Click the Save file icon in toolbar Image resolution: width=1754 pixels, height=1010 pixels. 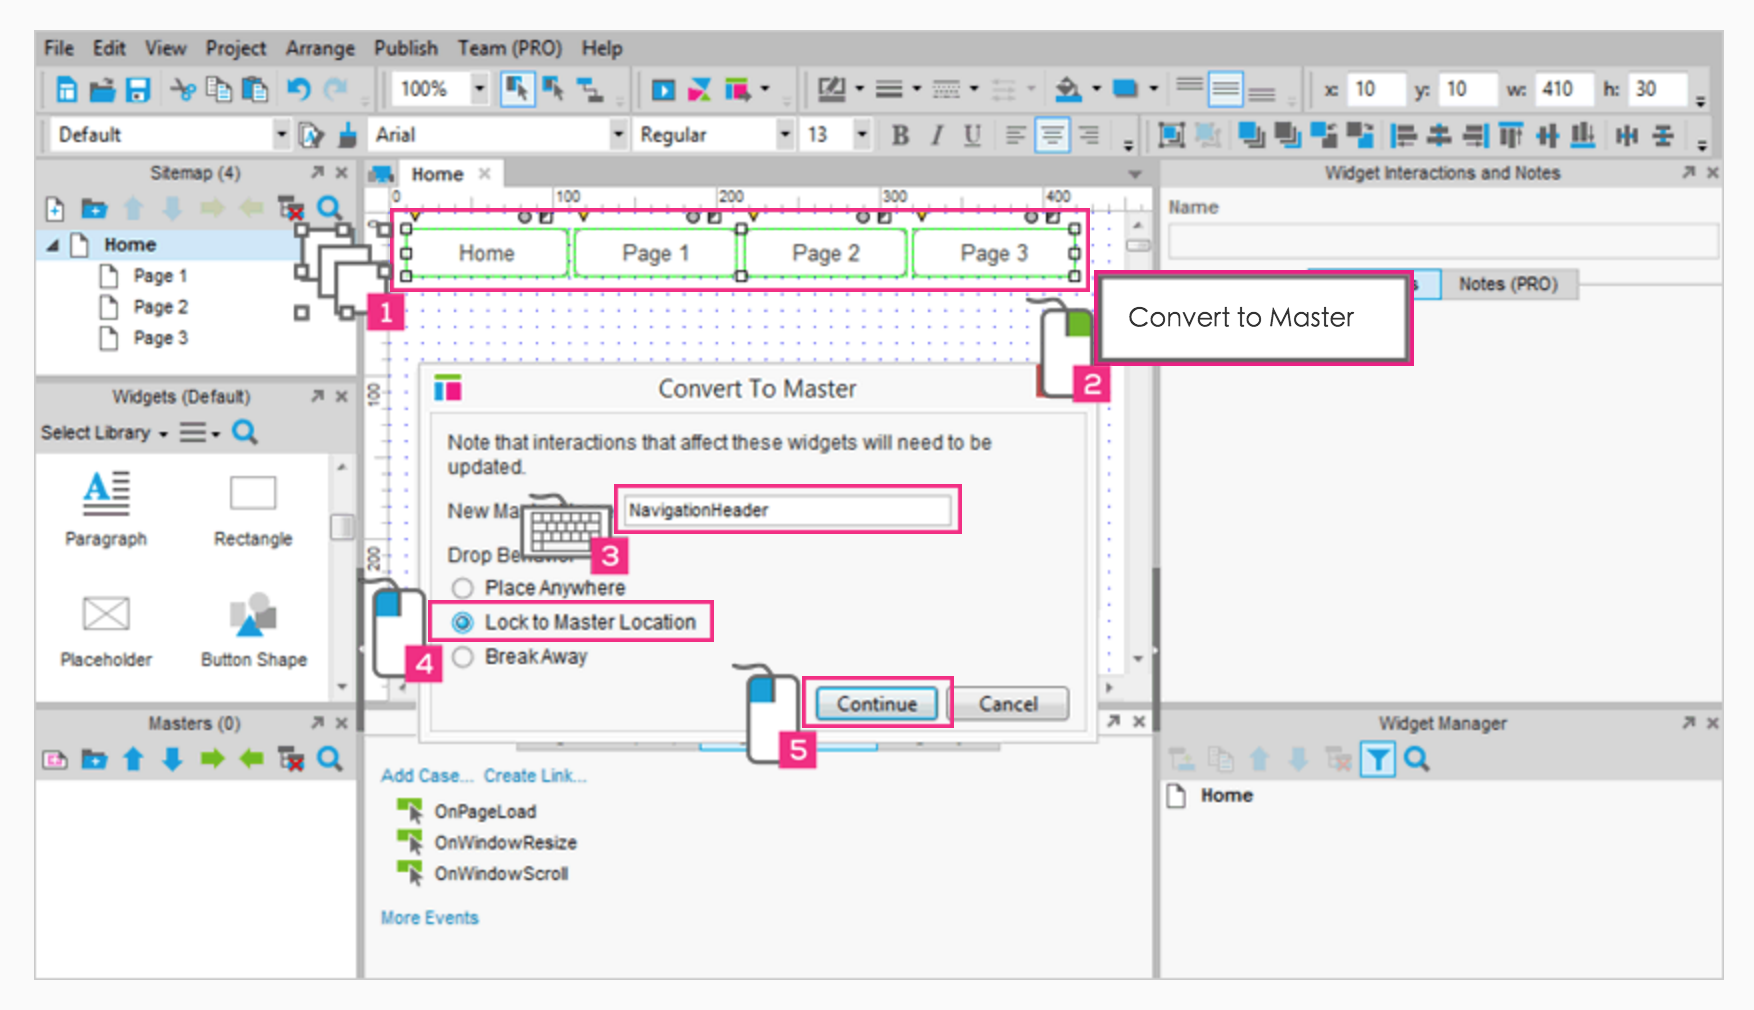coord(138,90)
